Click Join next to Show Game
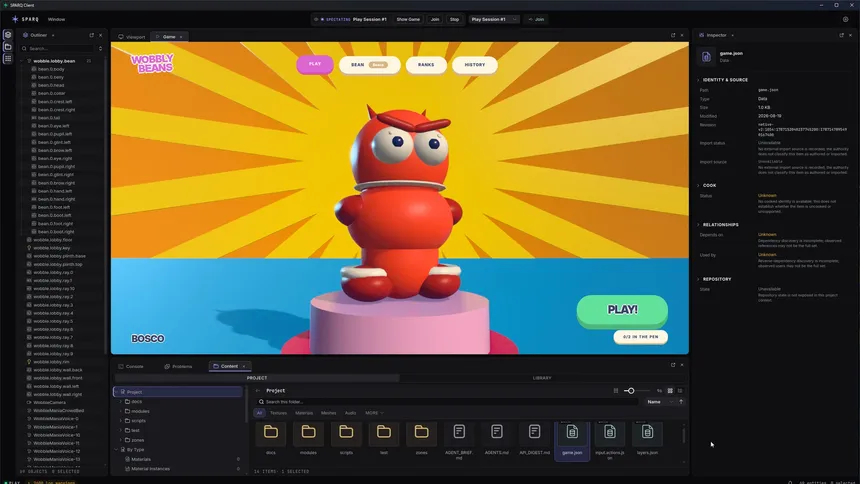The image size is (860, 484). [435, 19]
